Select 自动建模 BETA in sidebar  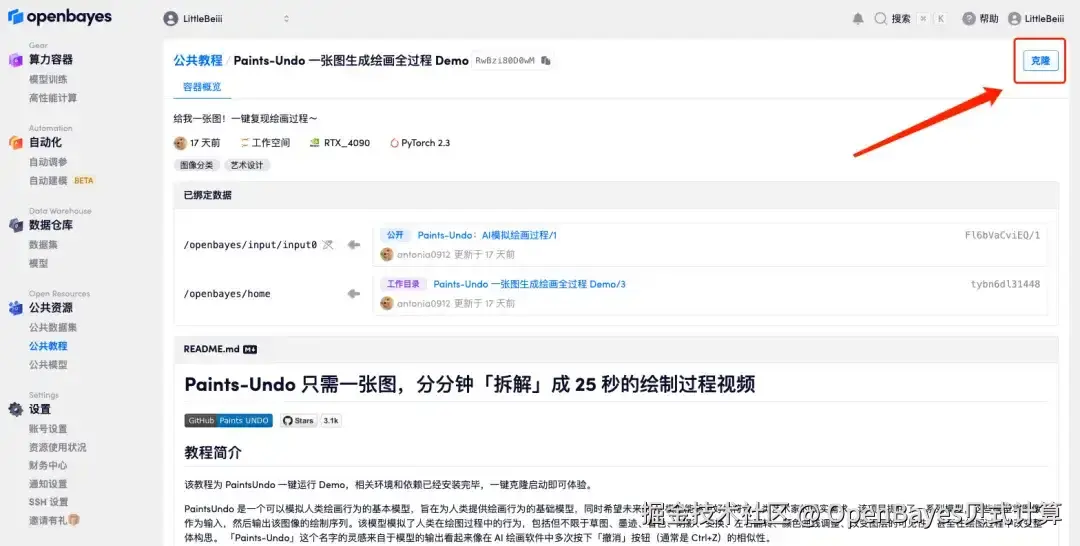coord(61,180)
